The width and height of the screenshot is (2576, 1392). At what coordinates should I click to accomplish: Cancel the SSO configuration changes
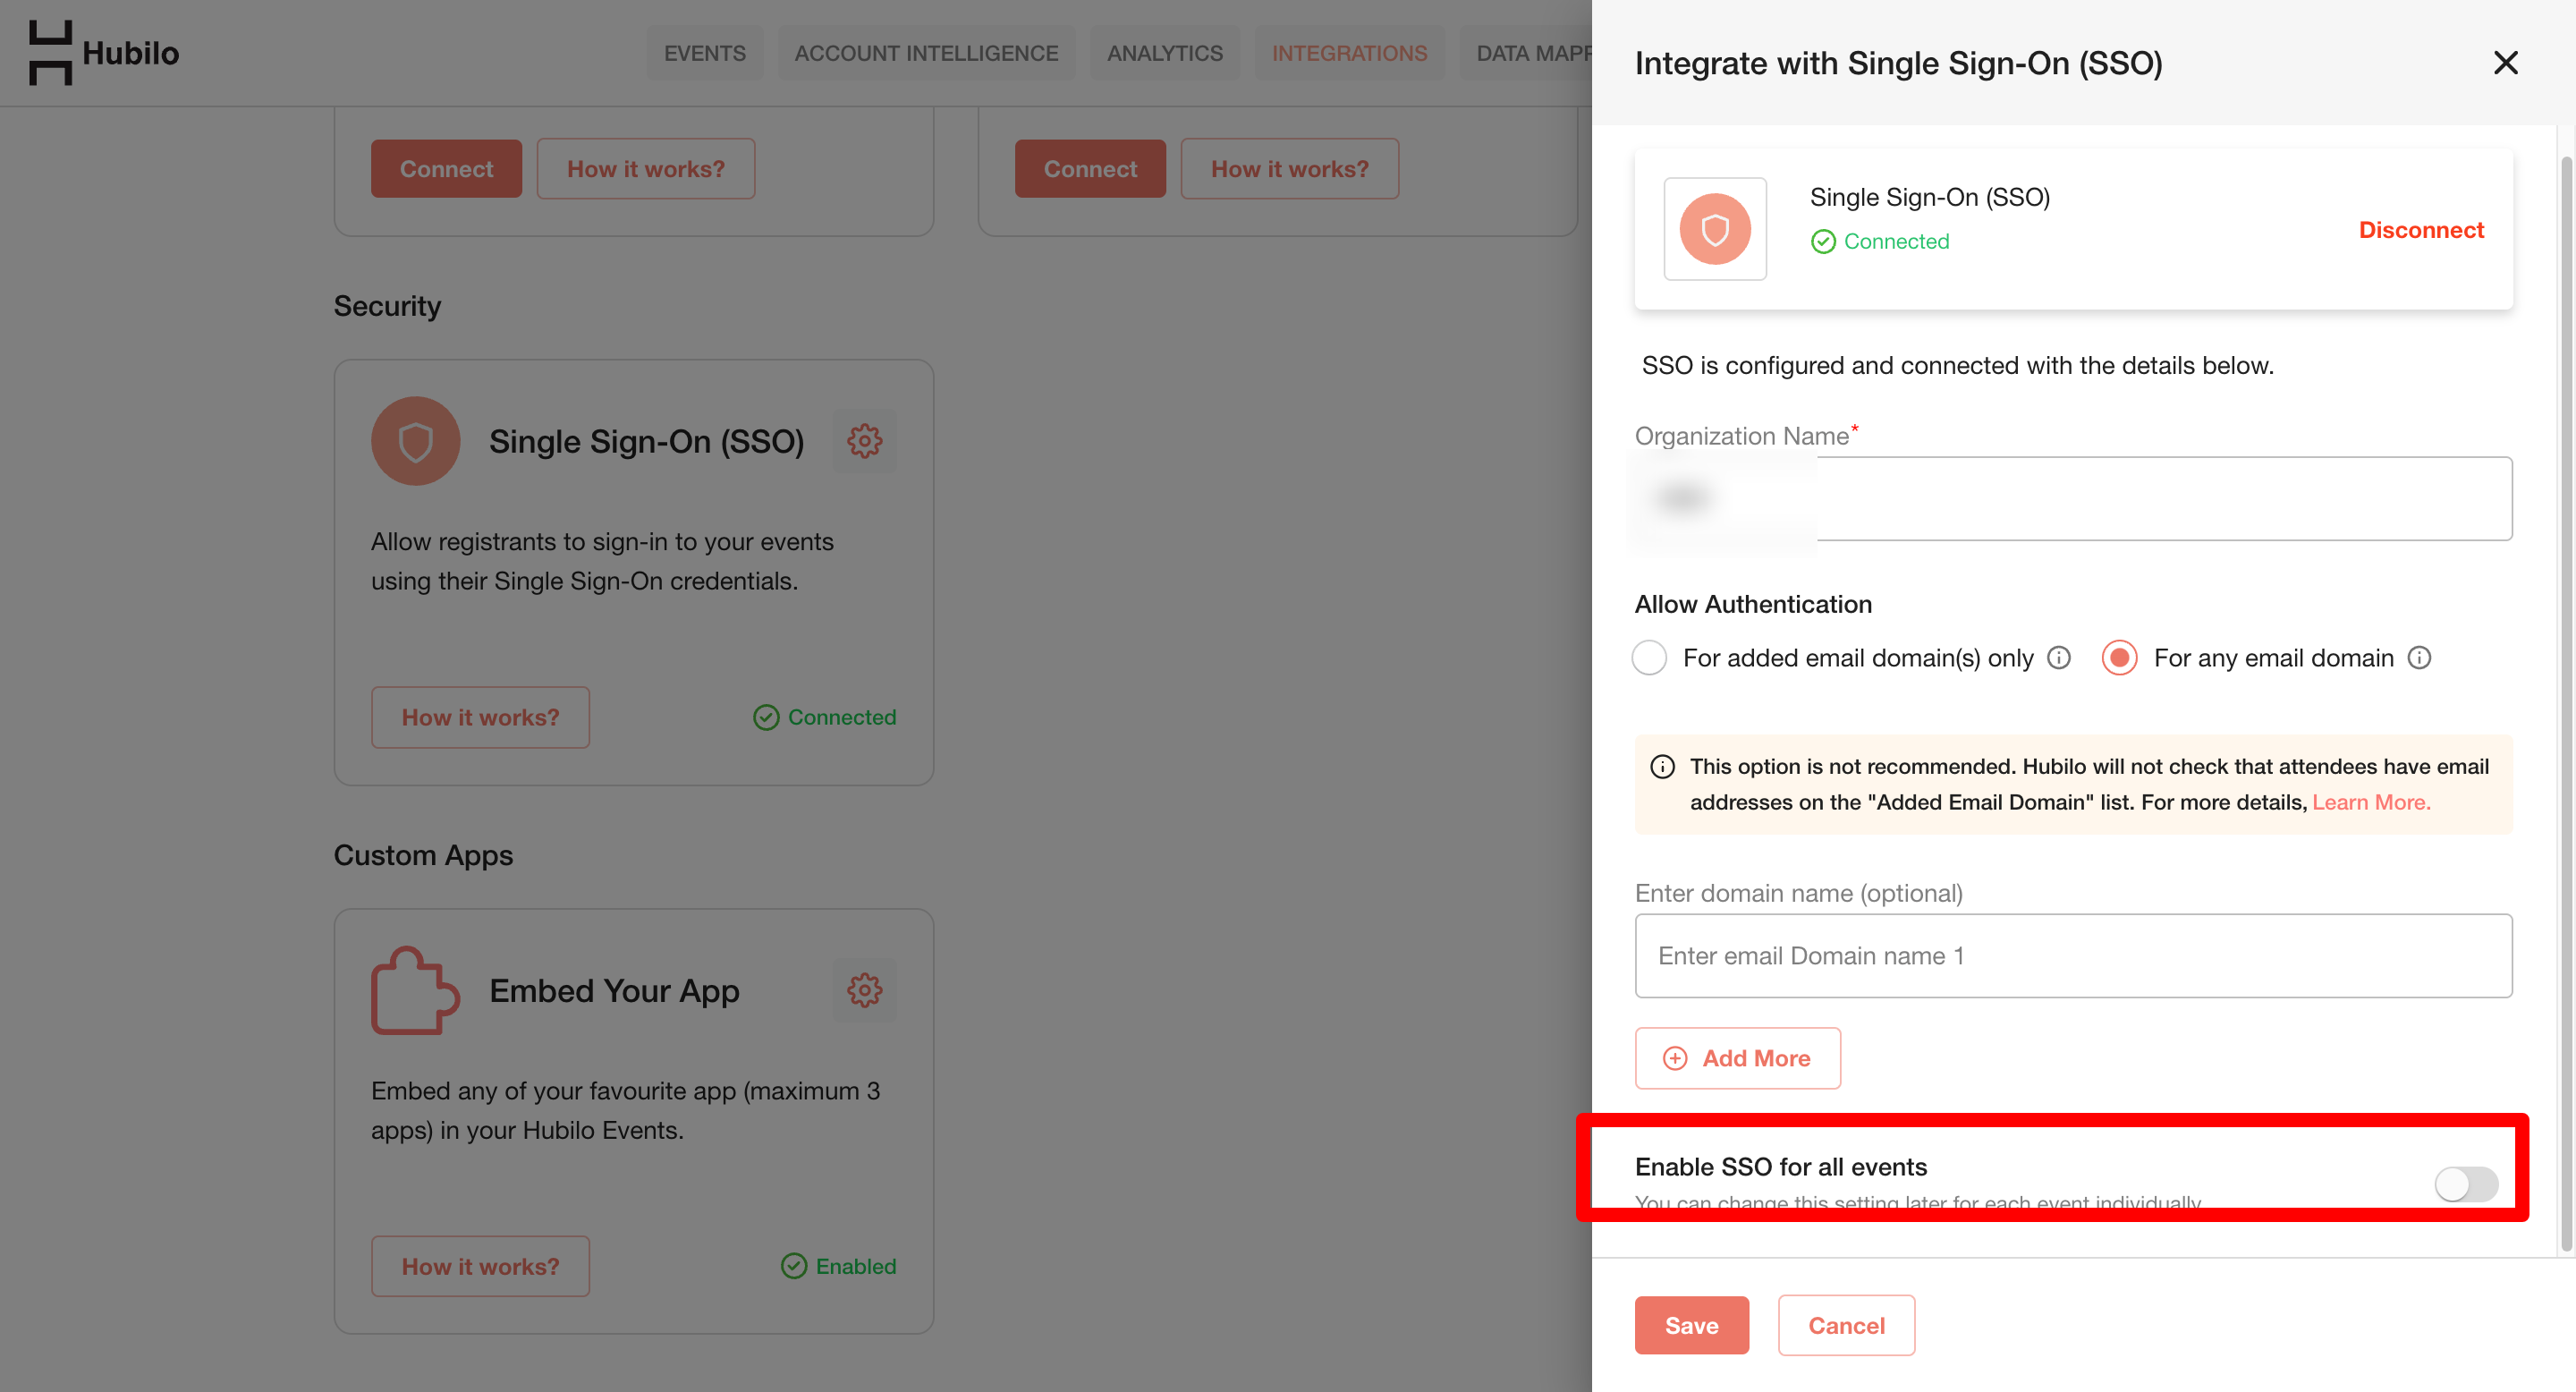[1846, 1325]
